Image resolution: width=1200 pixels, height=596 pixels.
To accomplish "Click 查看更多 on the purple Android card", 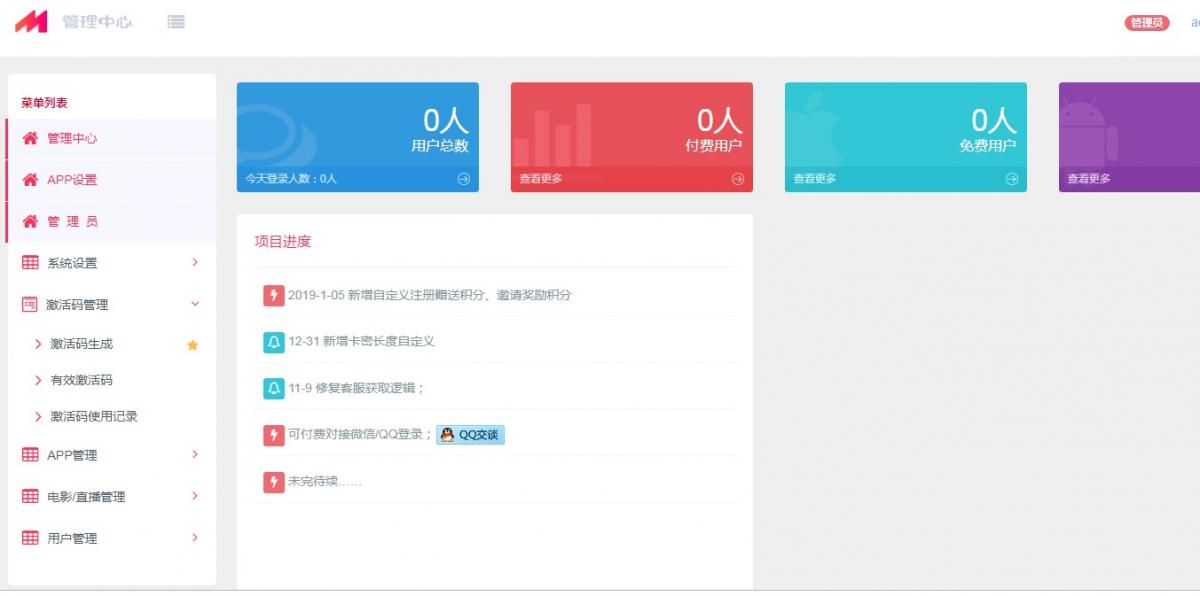I will pyautogui.click(x=1088, y=179).
